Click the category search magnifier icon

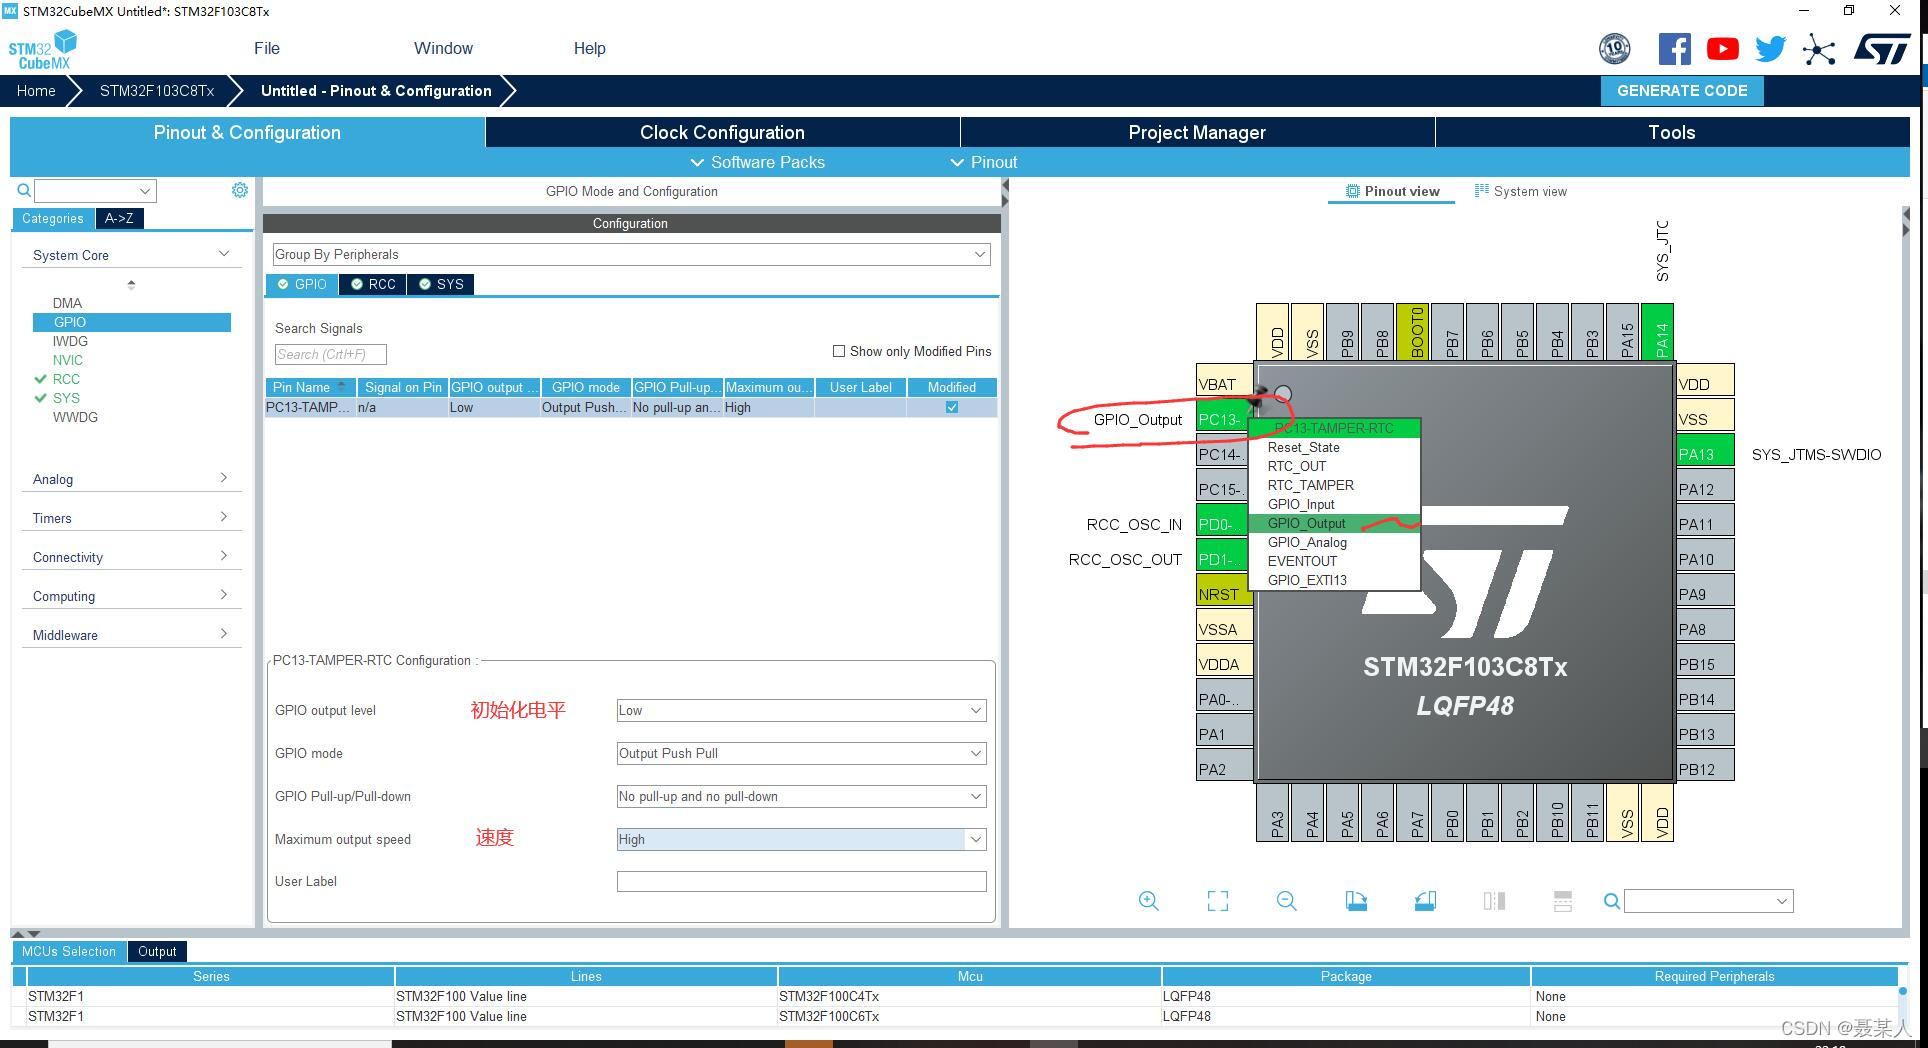tap(24, 190)
